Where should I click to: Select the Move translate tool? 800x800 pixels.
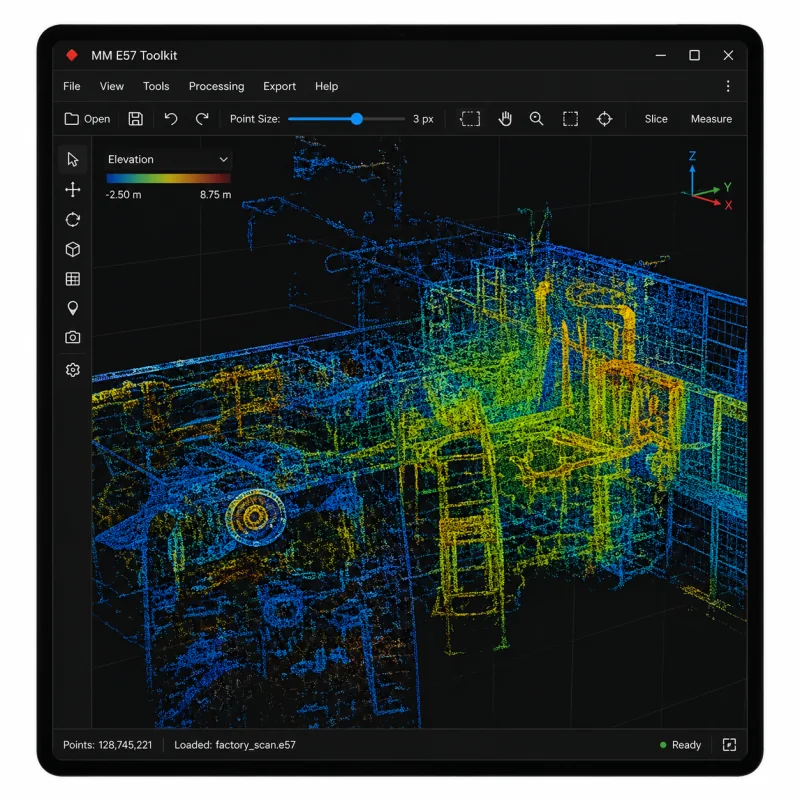point(72,190)
